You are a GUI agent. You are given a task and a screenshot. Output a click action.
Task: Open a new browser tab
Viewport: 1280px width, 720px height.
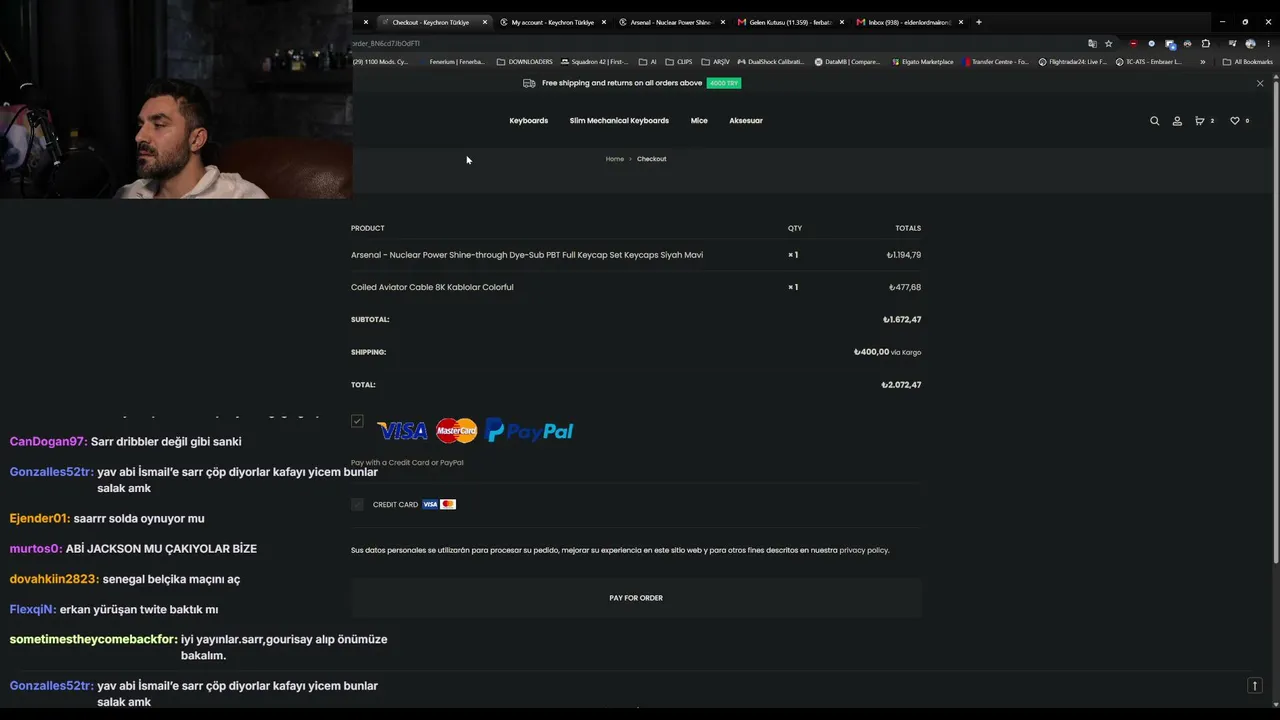click(x=979, y=22)
